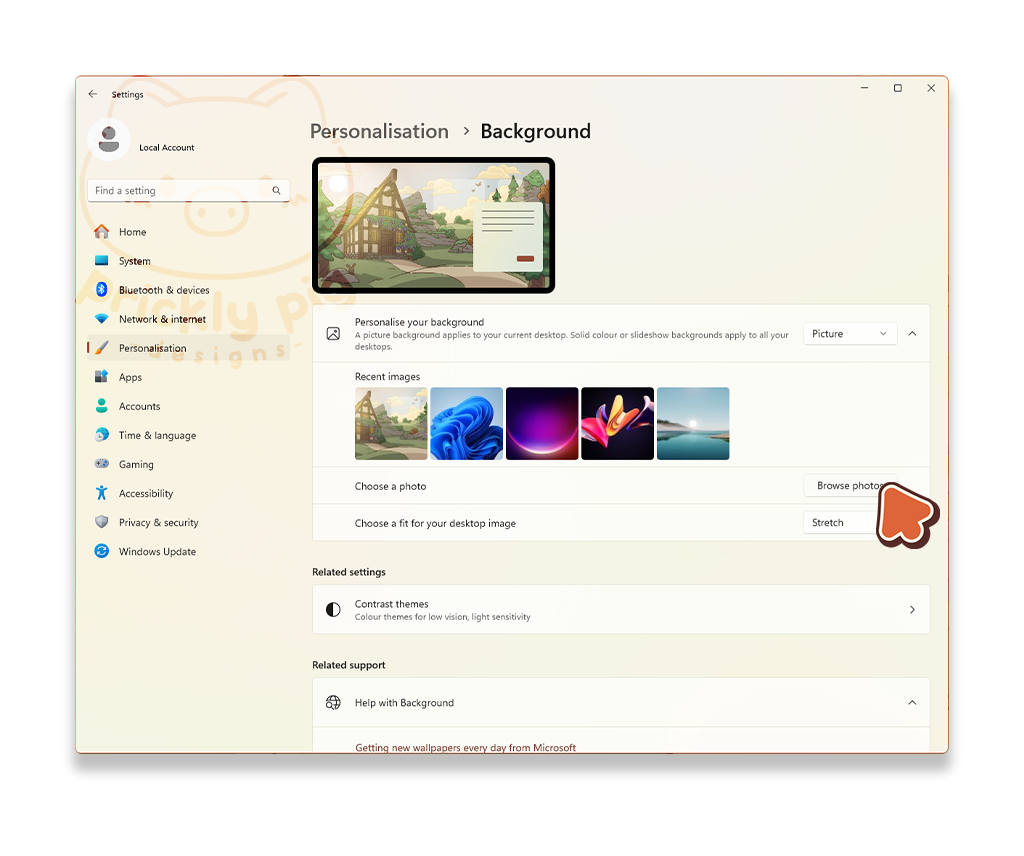
Task: Open the wallpapers from Microsoft link
Action: pyautogui.click(x=465, y=748)
